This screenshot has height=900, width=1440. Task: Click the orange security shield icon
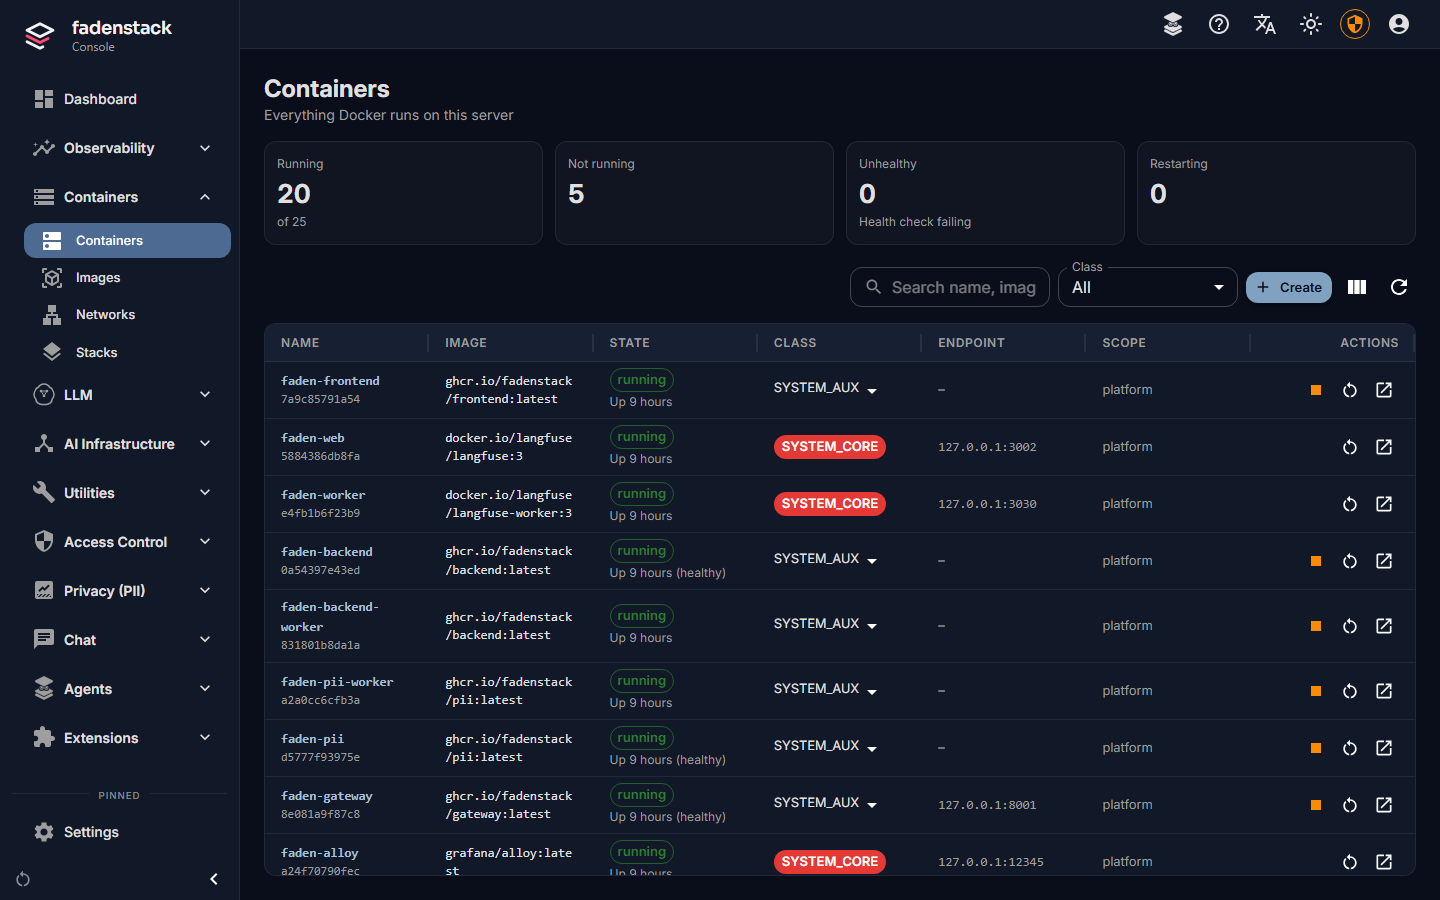tap(1355, 24)
